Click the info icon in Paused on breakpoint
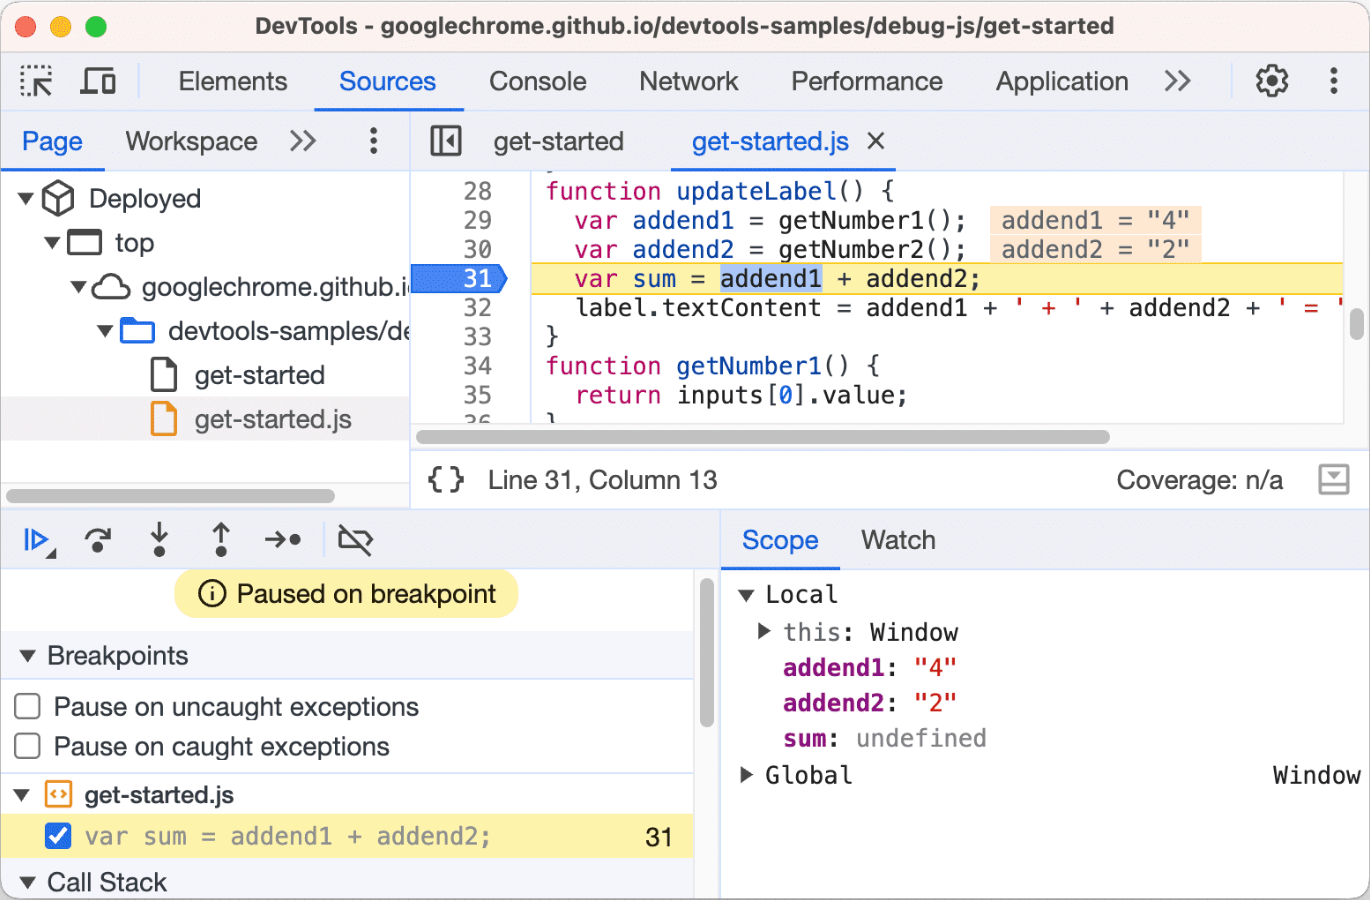Image resolution: width=1370 pixels, height=900 pixels. tap(212, 594)
